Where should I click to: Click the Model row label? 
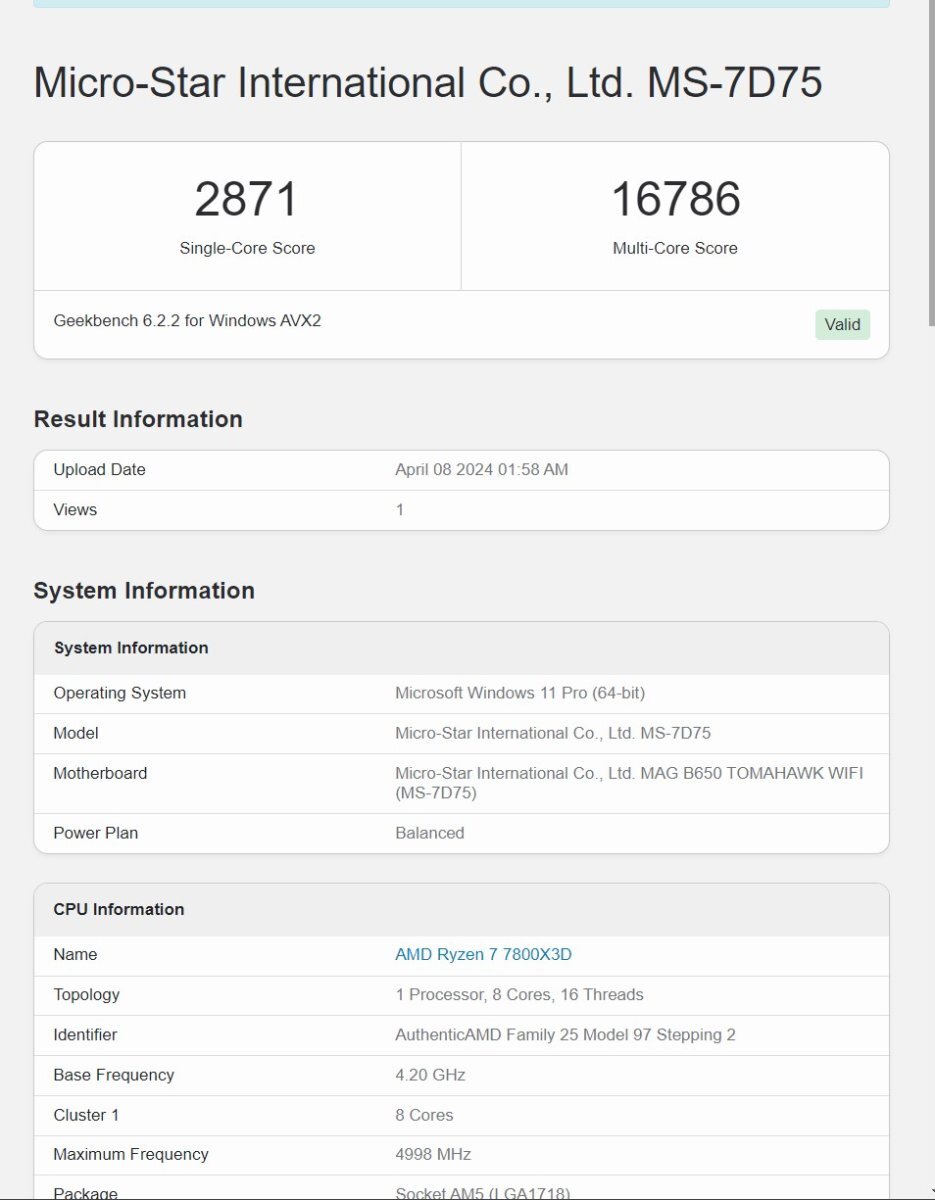click(76, 733)
